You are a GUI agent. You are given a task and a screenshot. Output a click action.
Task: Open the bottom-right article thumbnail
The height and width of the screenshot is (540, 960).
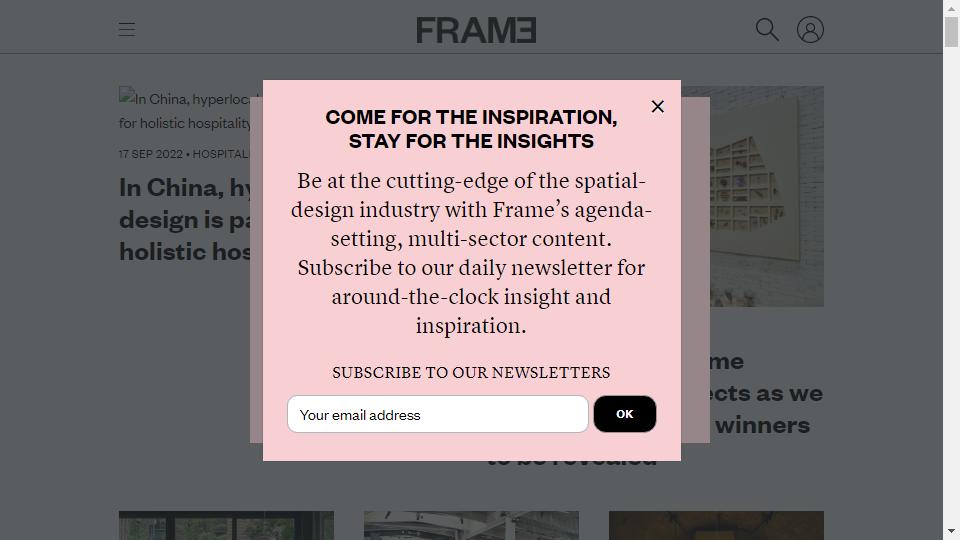point(716,525)
